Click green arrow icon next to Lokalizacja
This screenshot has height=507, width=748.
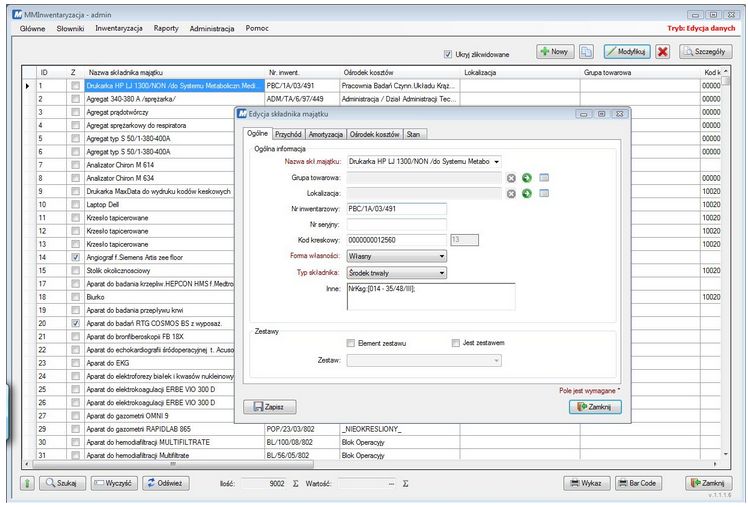(x=526, y=193)
